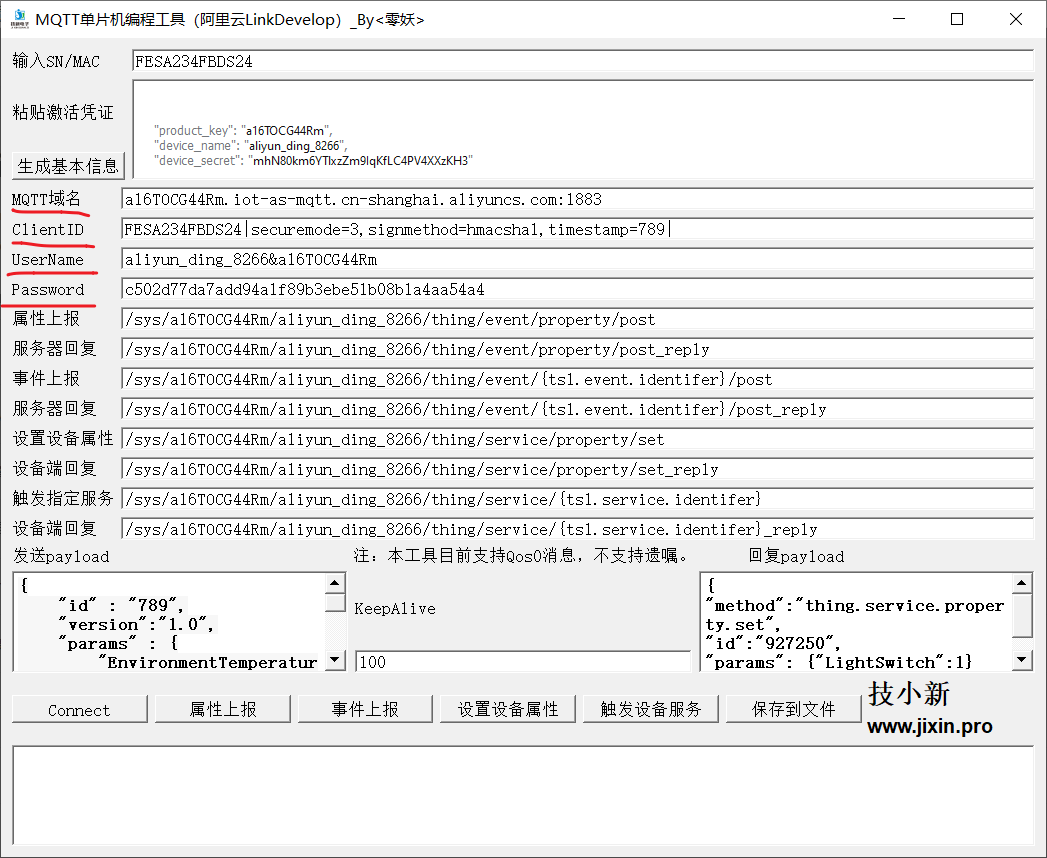
Task: Focus the 输入SN/MAC input field
Action: click(583, 61)
